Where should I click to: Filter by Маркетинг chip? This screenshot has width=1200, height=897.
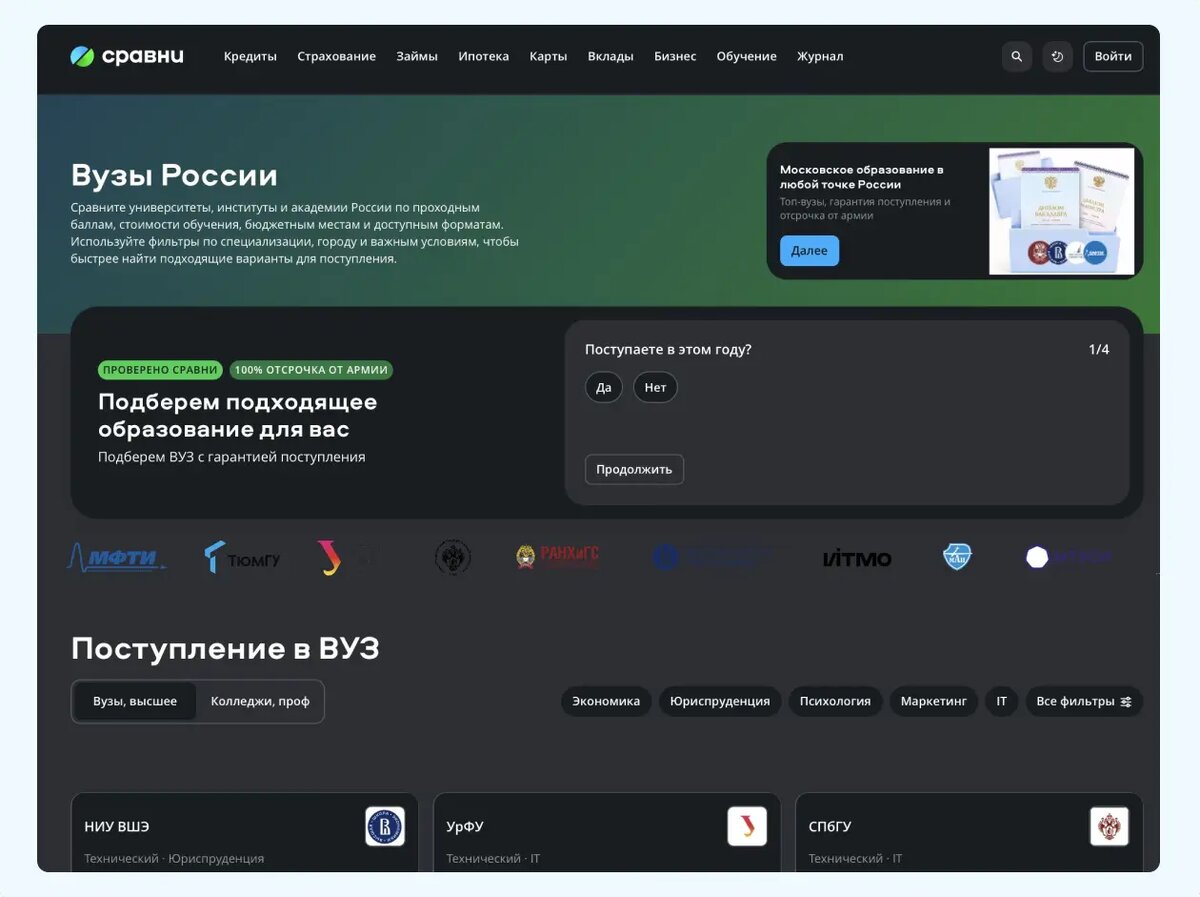(934, 701)
